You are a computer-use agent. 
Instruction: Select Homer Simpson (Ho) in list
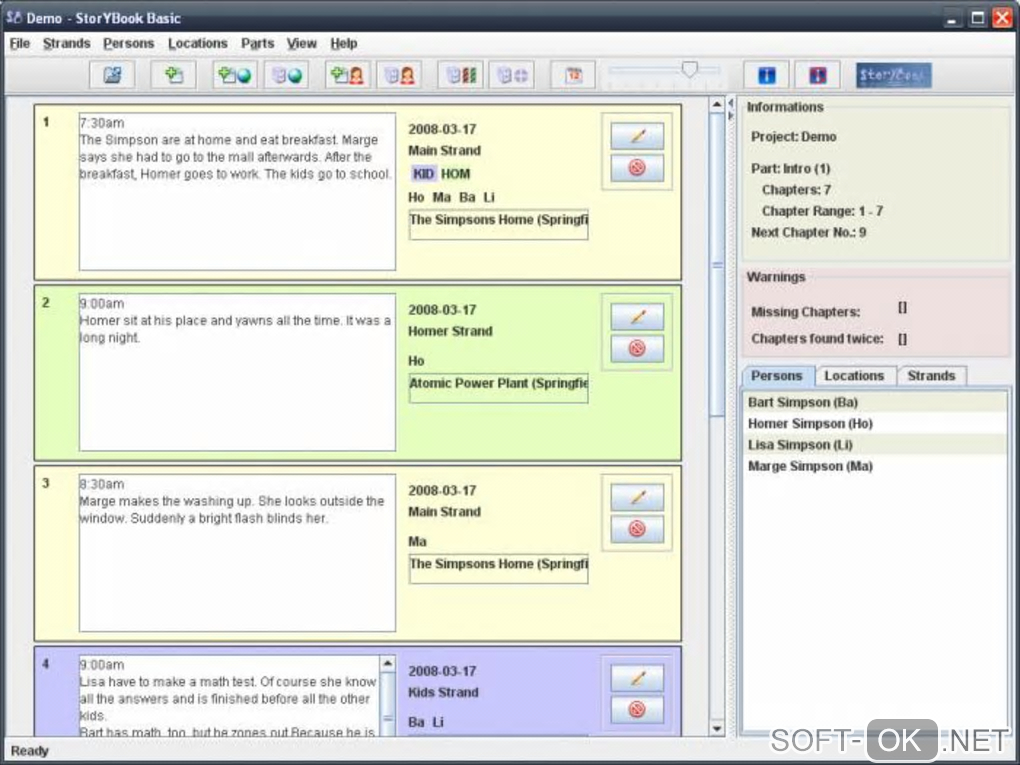(875, 423)
